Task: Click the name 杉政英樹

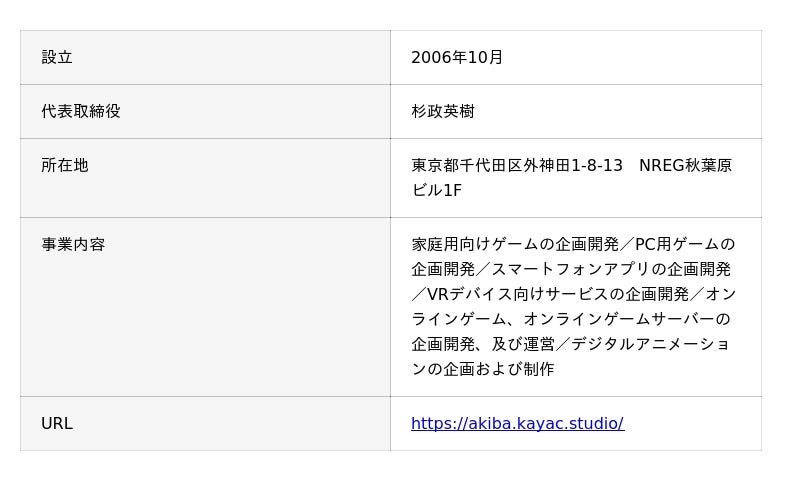Action: tap(443, 111)
